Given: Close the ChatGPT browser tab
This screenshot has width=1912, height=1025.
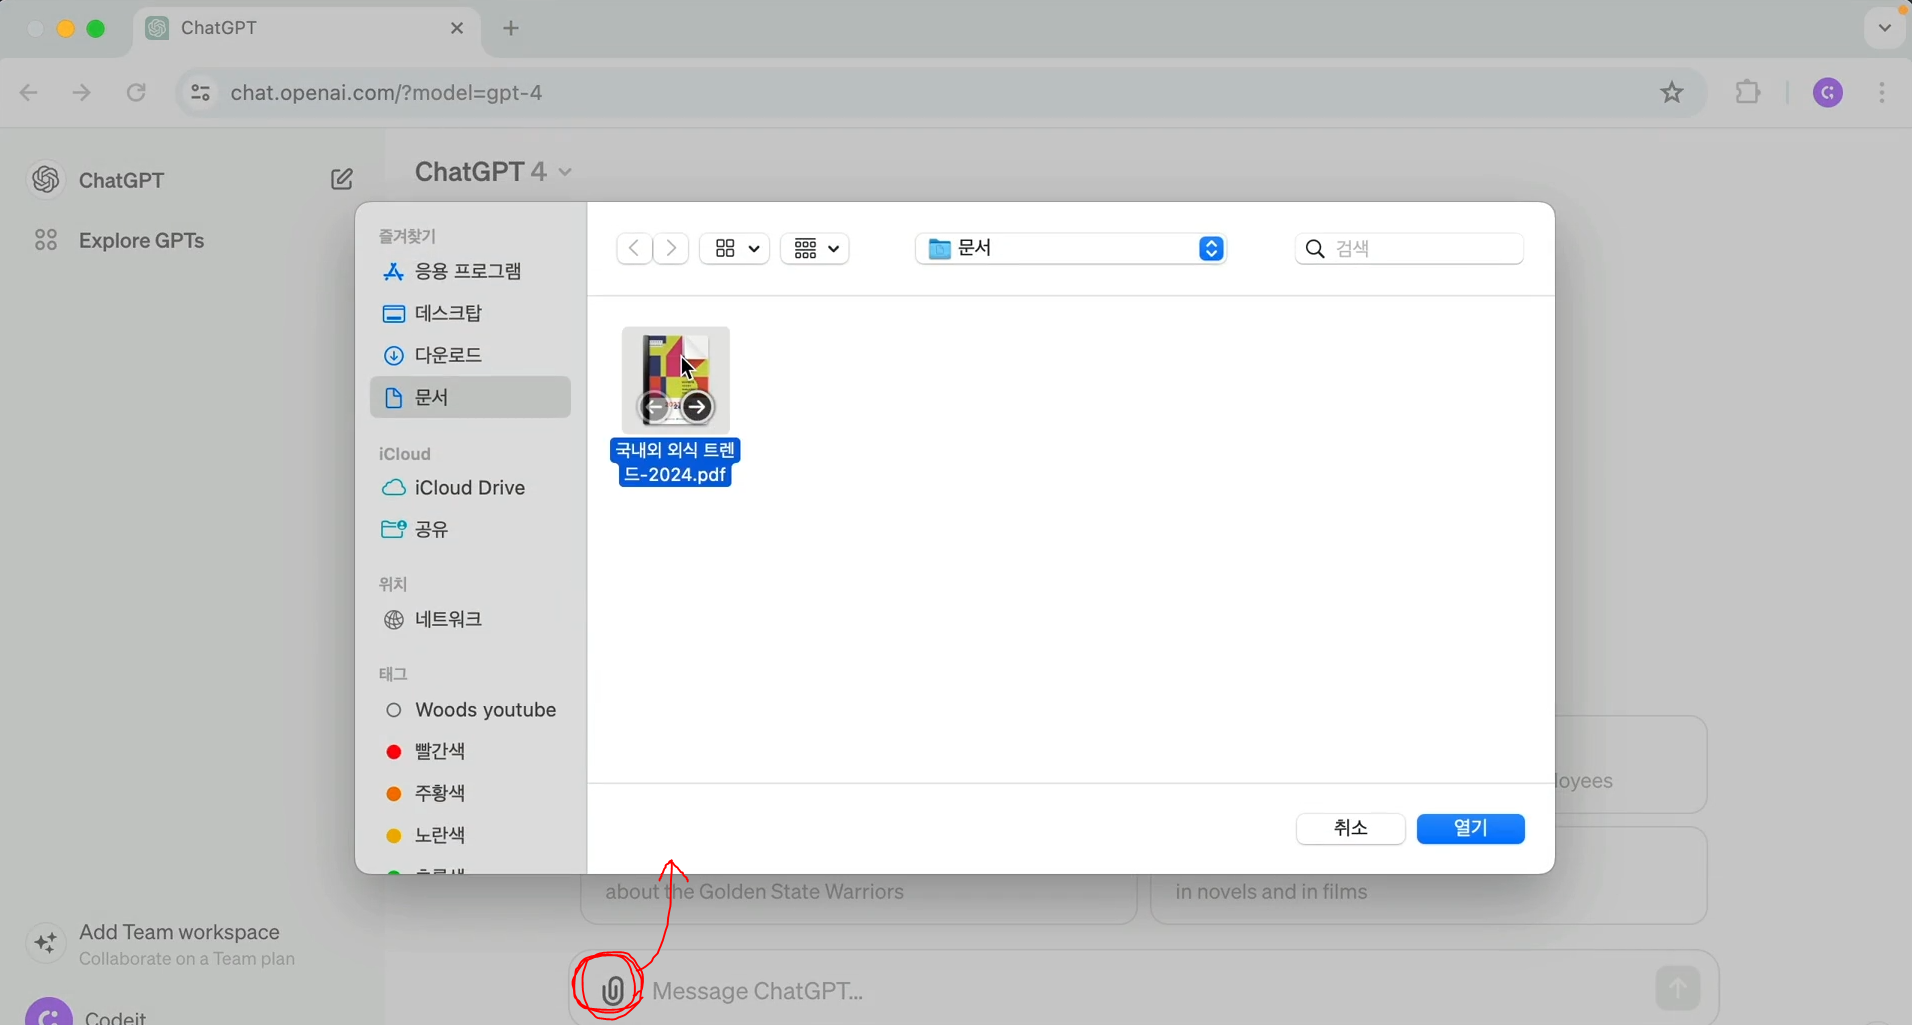Looking at the screenshot, I should coord(457,28).
